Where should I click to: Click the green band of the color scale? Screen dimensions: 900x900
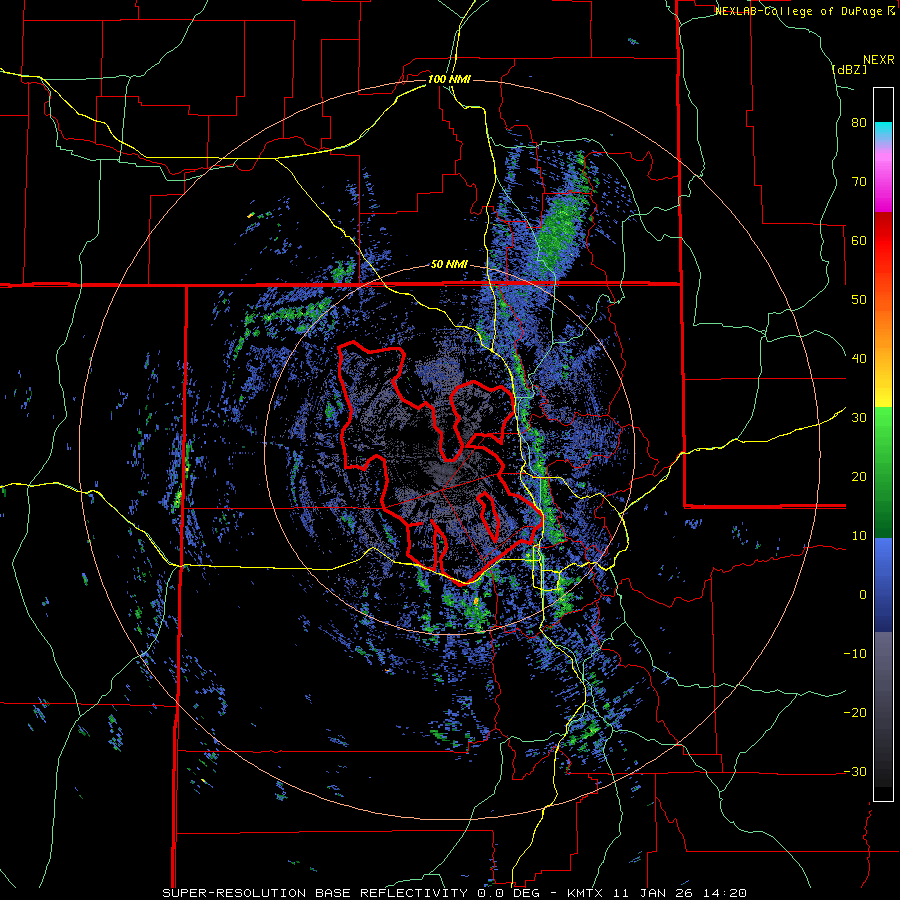[883, 472]
